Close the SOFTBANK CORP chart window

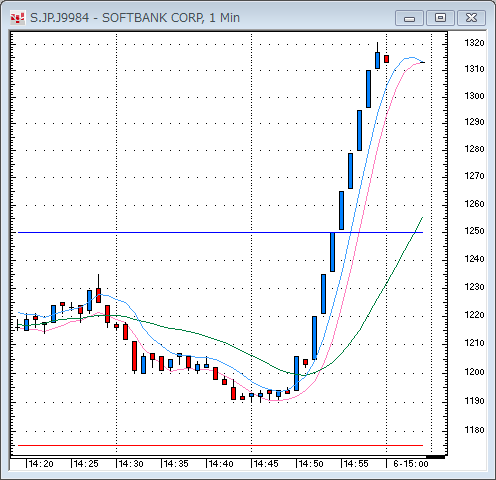click(471, 18)
